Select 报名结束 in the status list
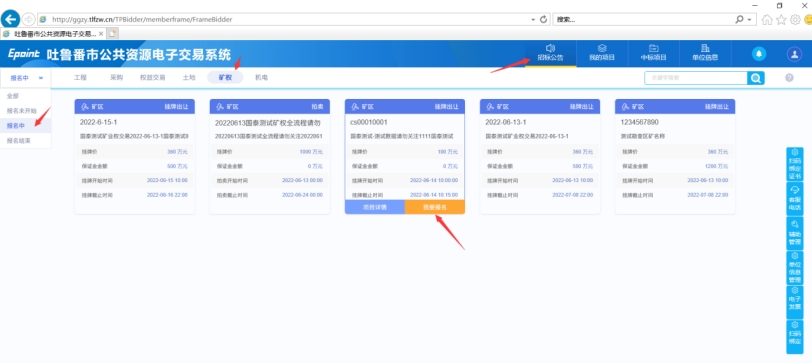This screenshot has height=363, width=812. [x=25, y=140]
